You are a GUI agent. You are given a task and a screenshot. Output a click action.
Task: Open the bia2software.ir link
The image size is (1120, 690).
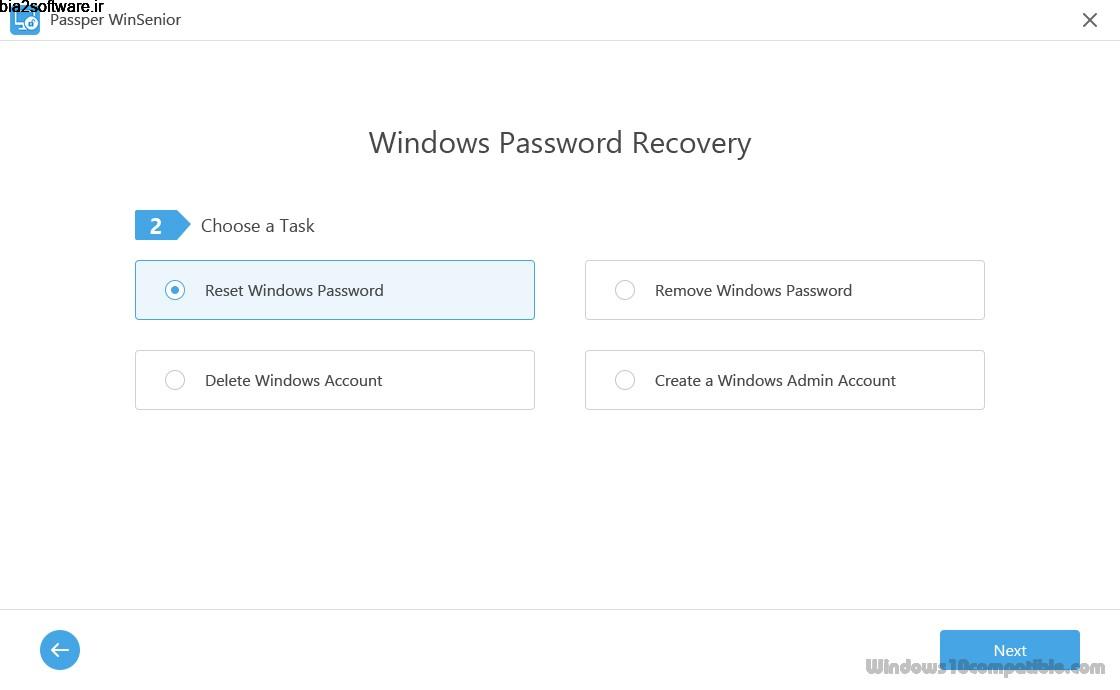click(52, 5)
